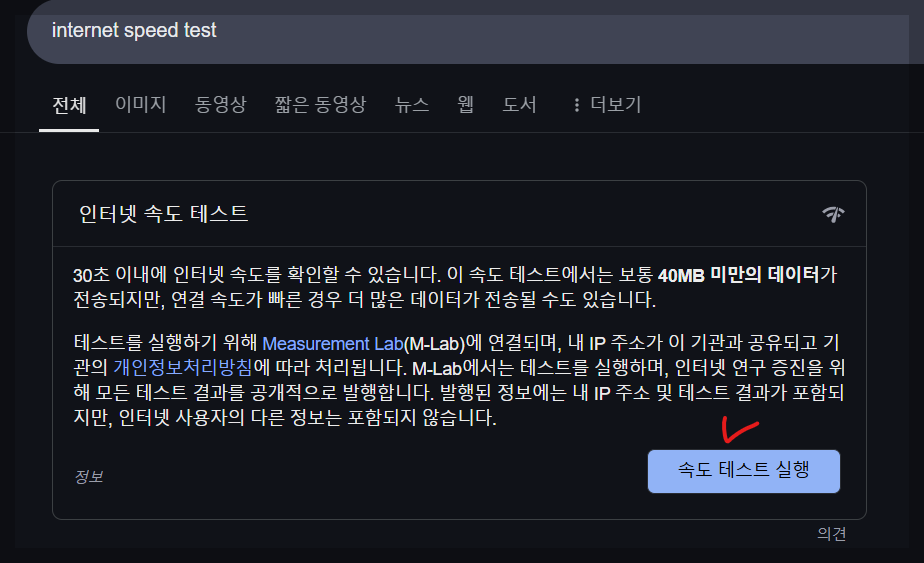Switch to the 전체 tab

coord(69,105)
